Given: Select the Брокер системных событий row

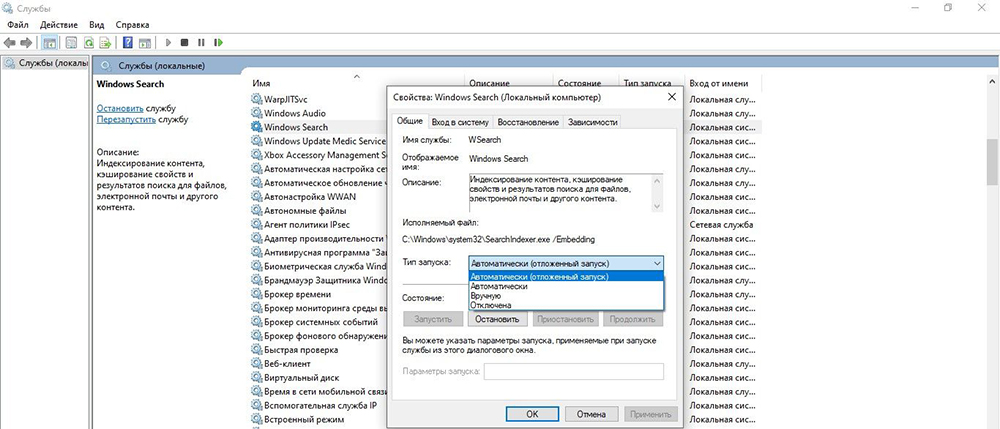Looking at the screenshot, I should 321,322.
